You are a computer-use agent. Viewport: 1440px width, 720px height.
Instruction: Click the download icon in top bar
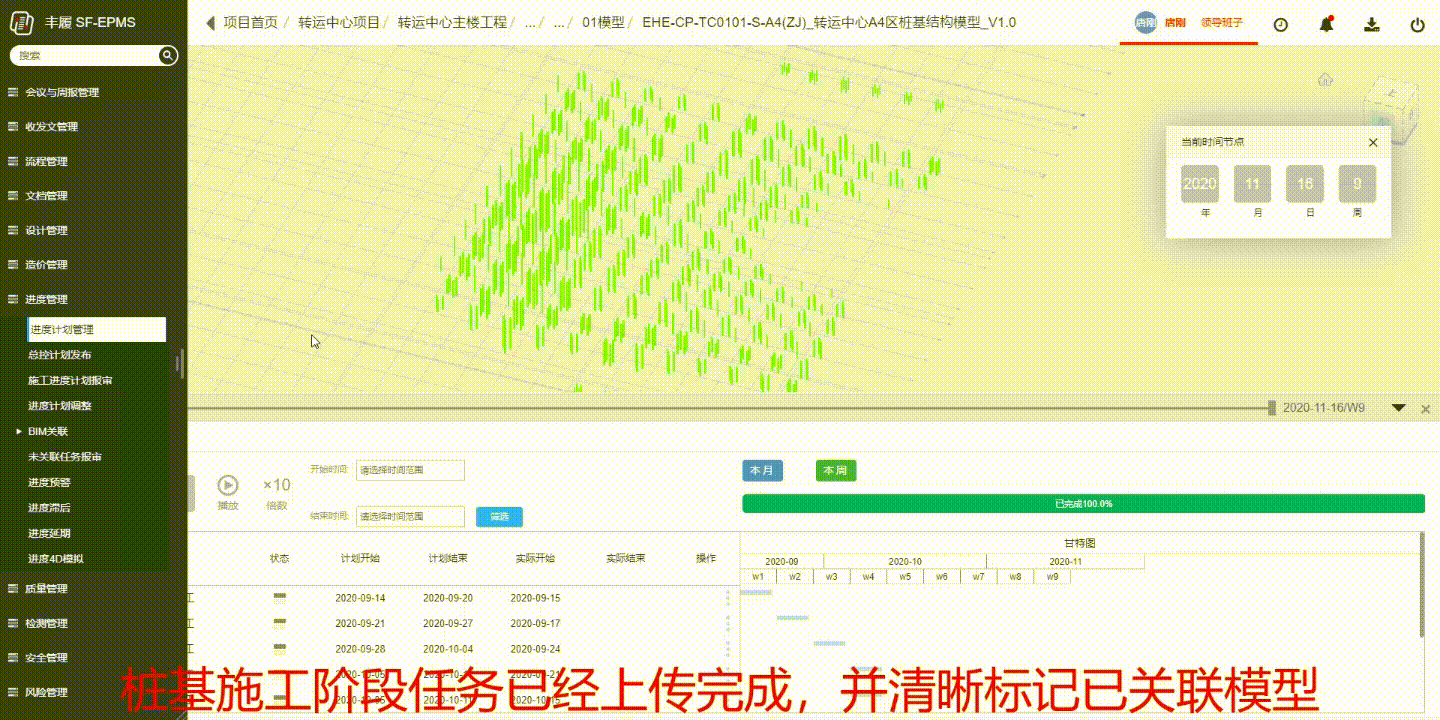tap(1372, 25)
